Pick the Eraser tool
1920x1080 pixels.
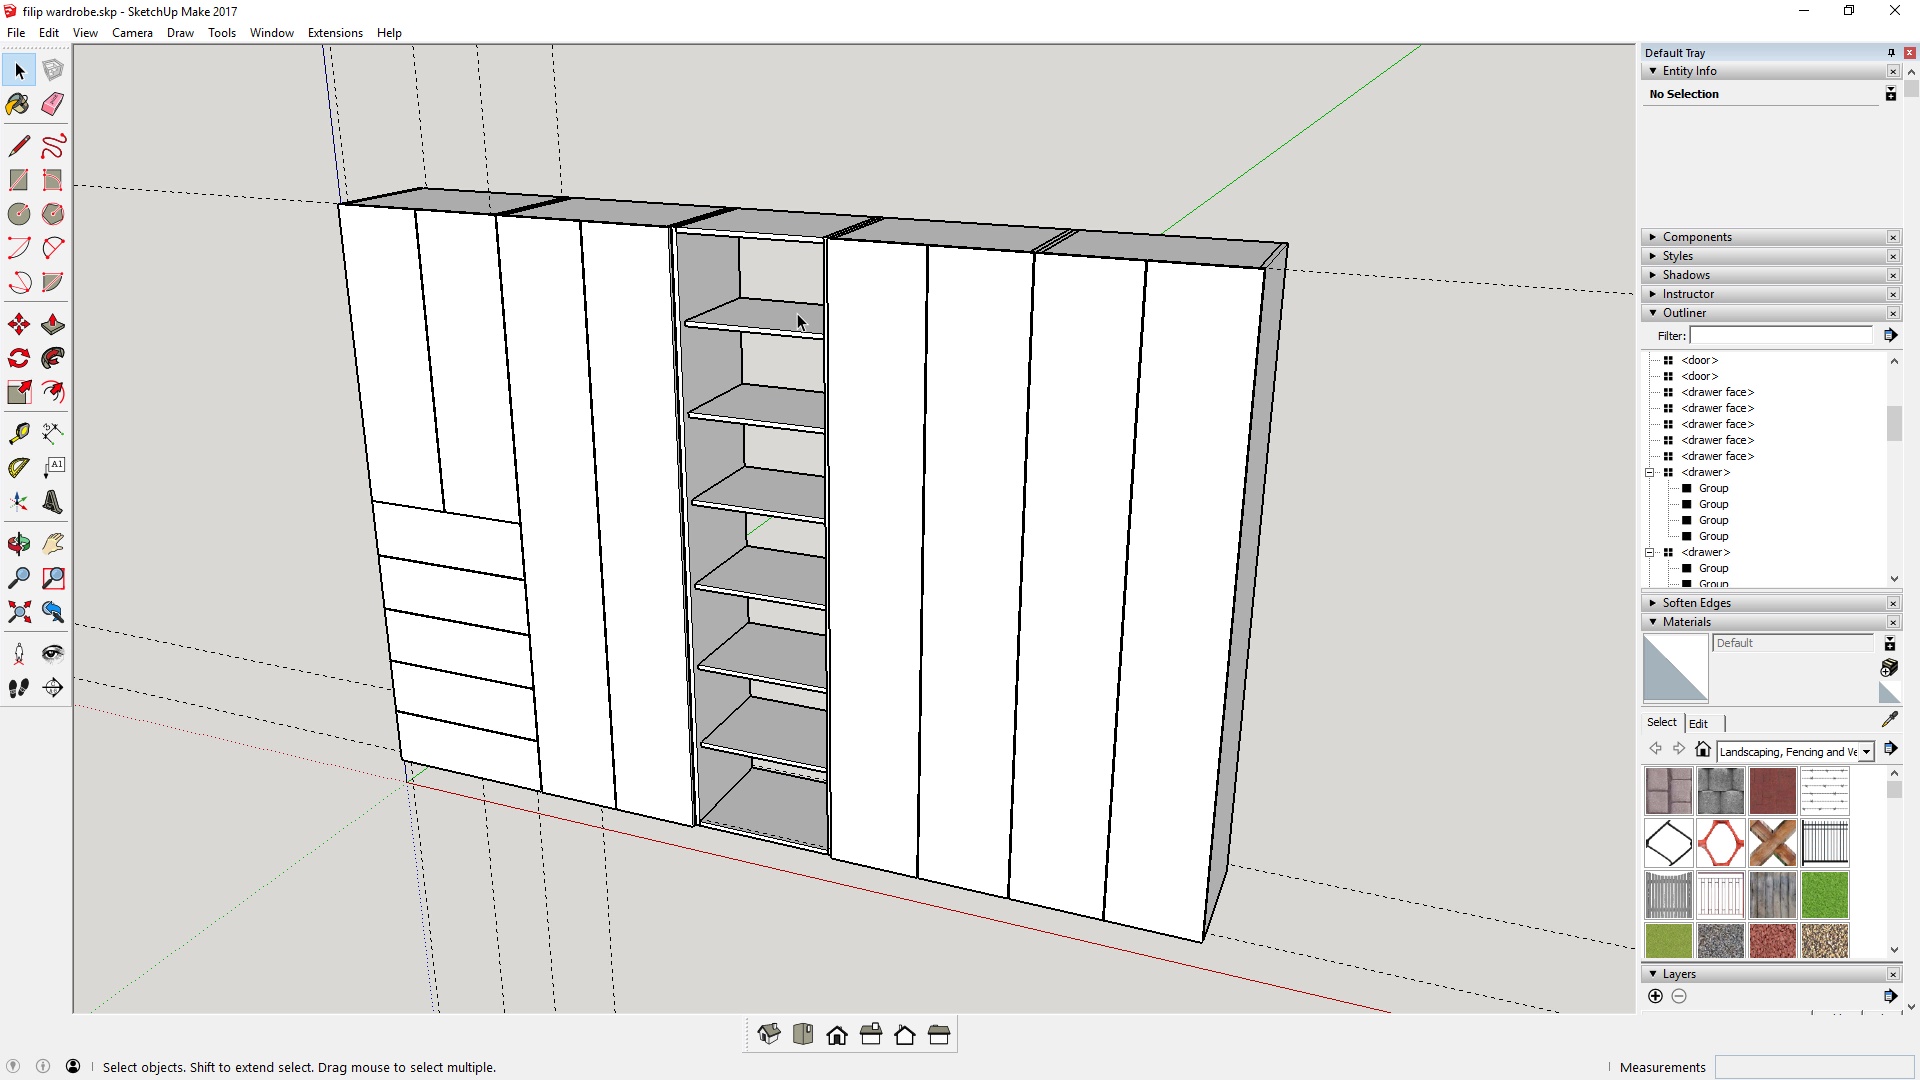(52, 104)
